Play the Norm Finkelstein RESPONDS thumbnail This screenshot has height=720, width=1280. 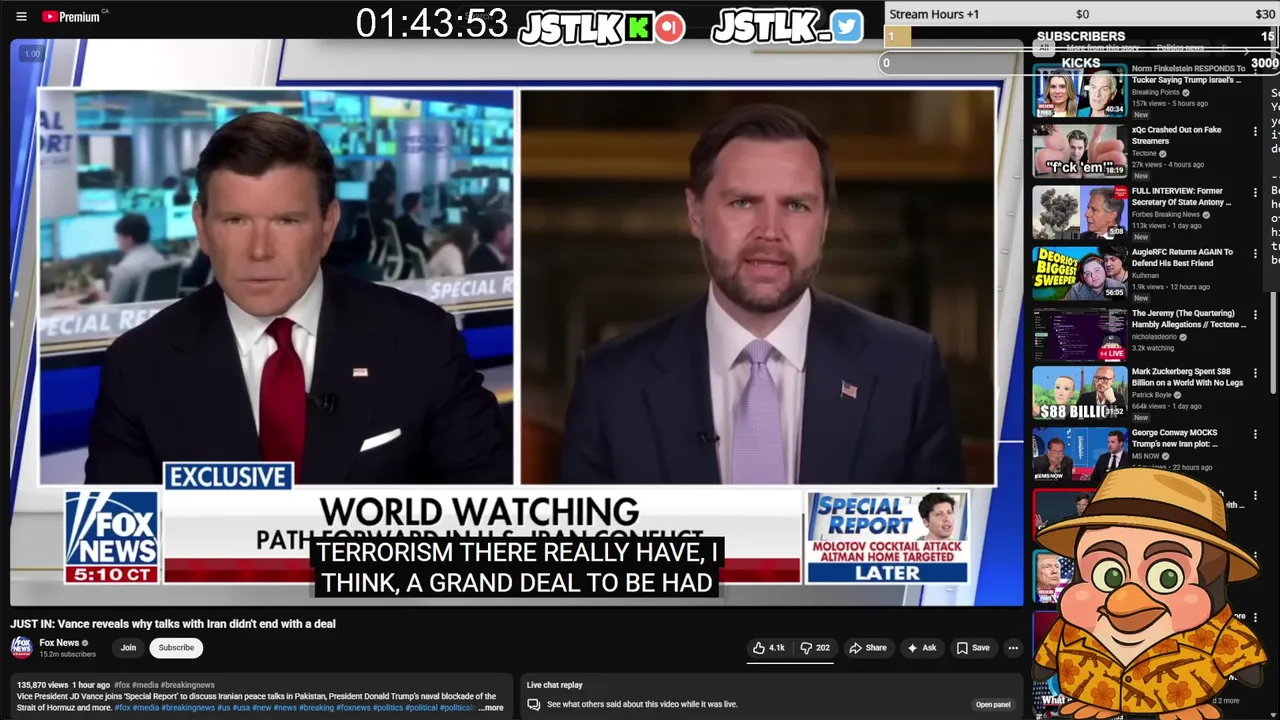(x=1080, y=90)
